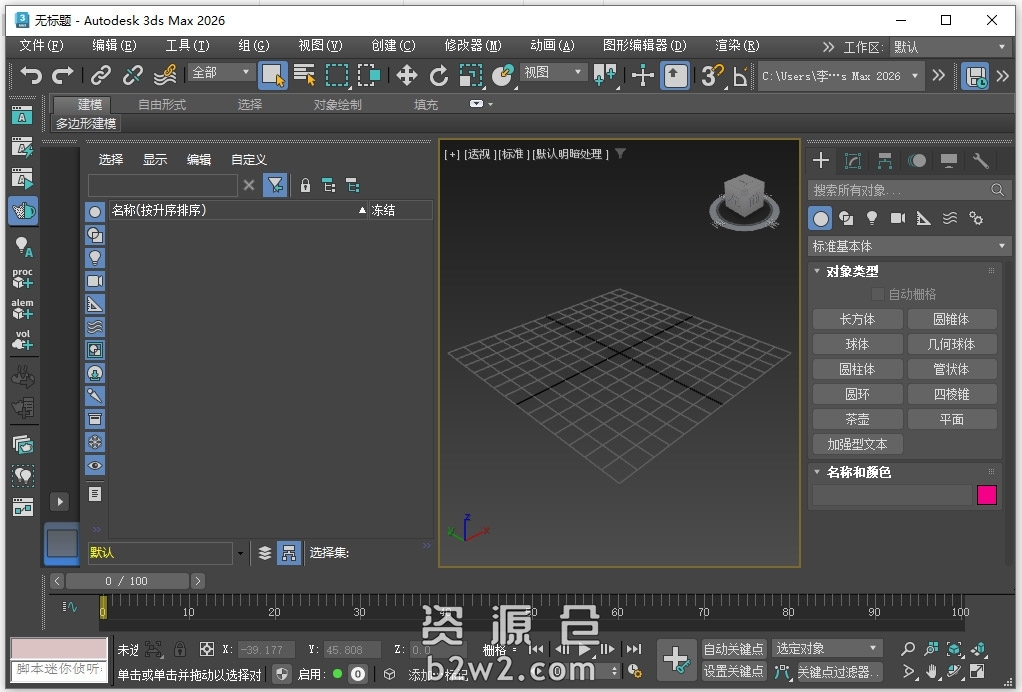The width and height of the screenshot is (1022, 692).
Task: Open the 修改器(M) menu
Action: 470,46
